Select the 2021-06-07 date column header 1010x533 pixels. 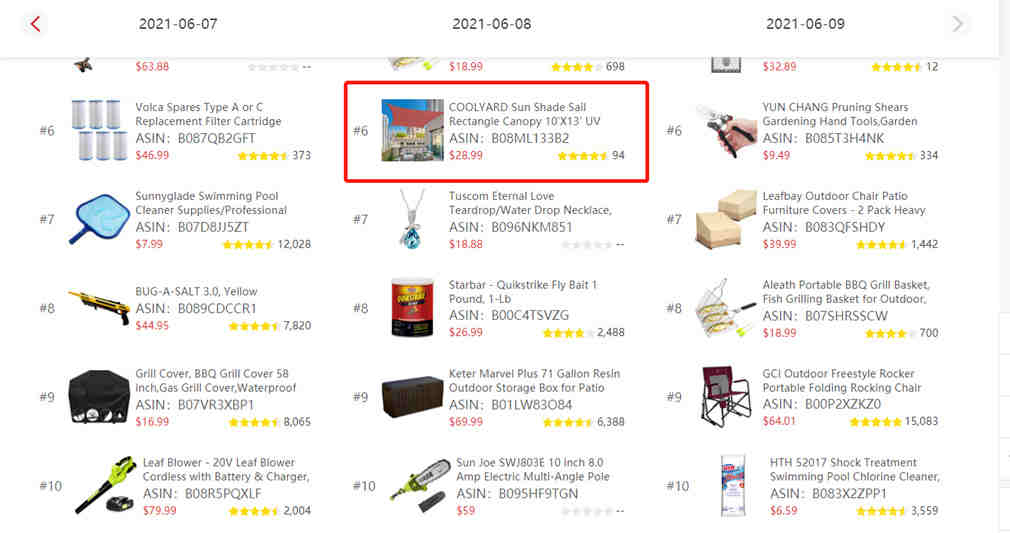178,24
